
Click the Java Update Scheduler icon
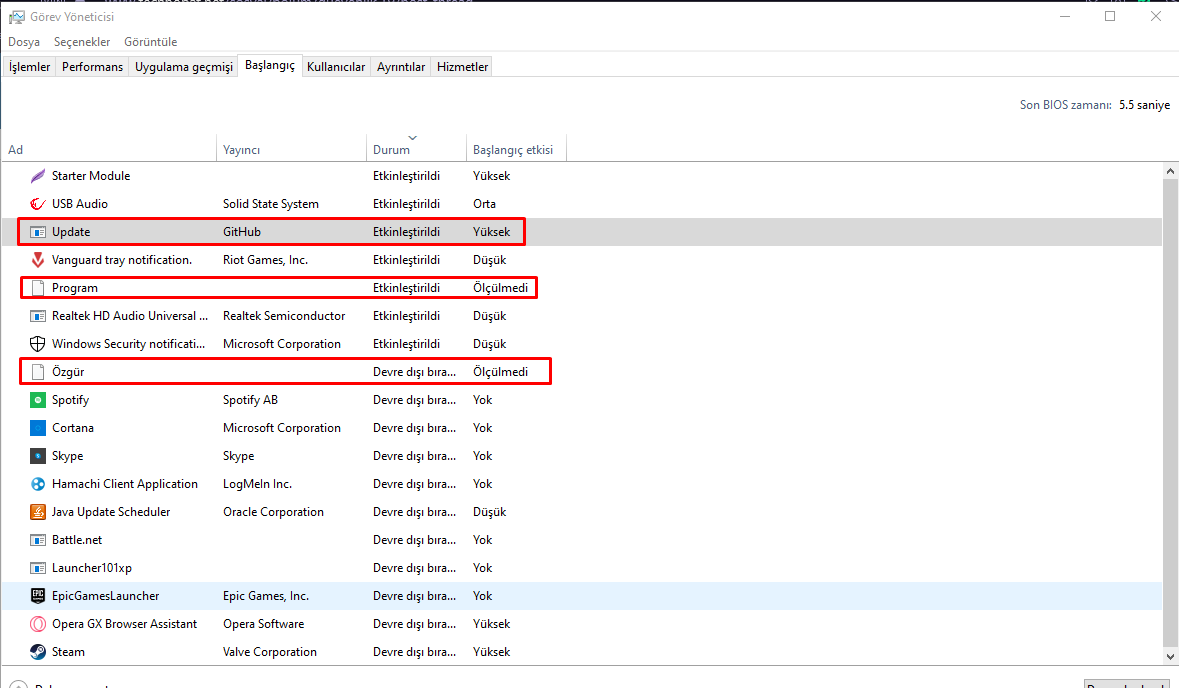(38, 512)
